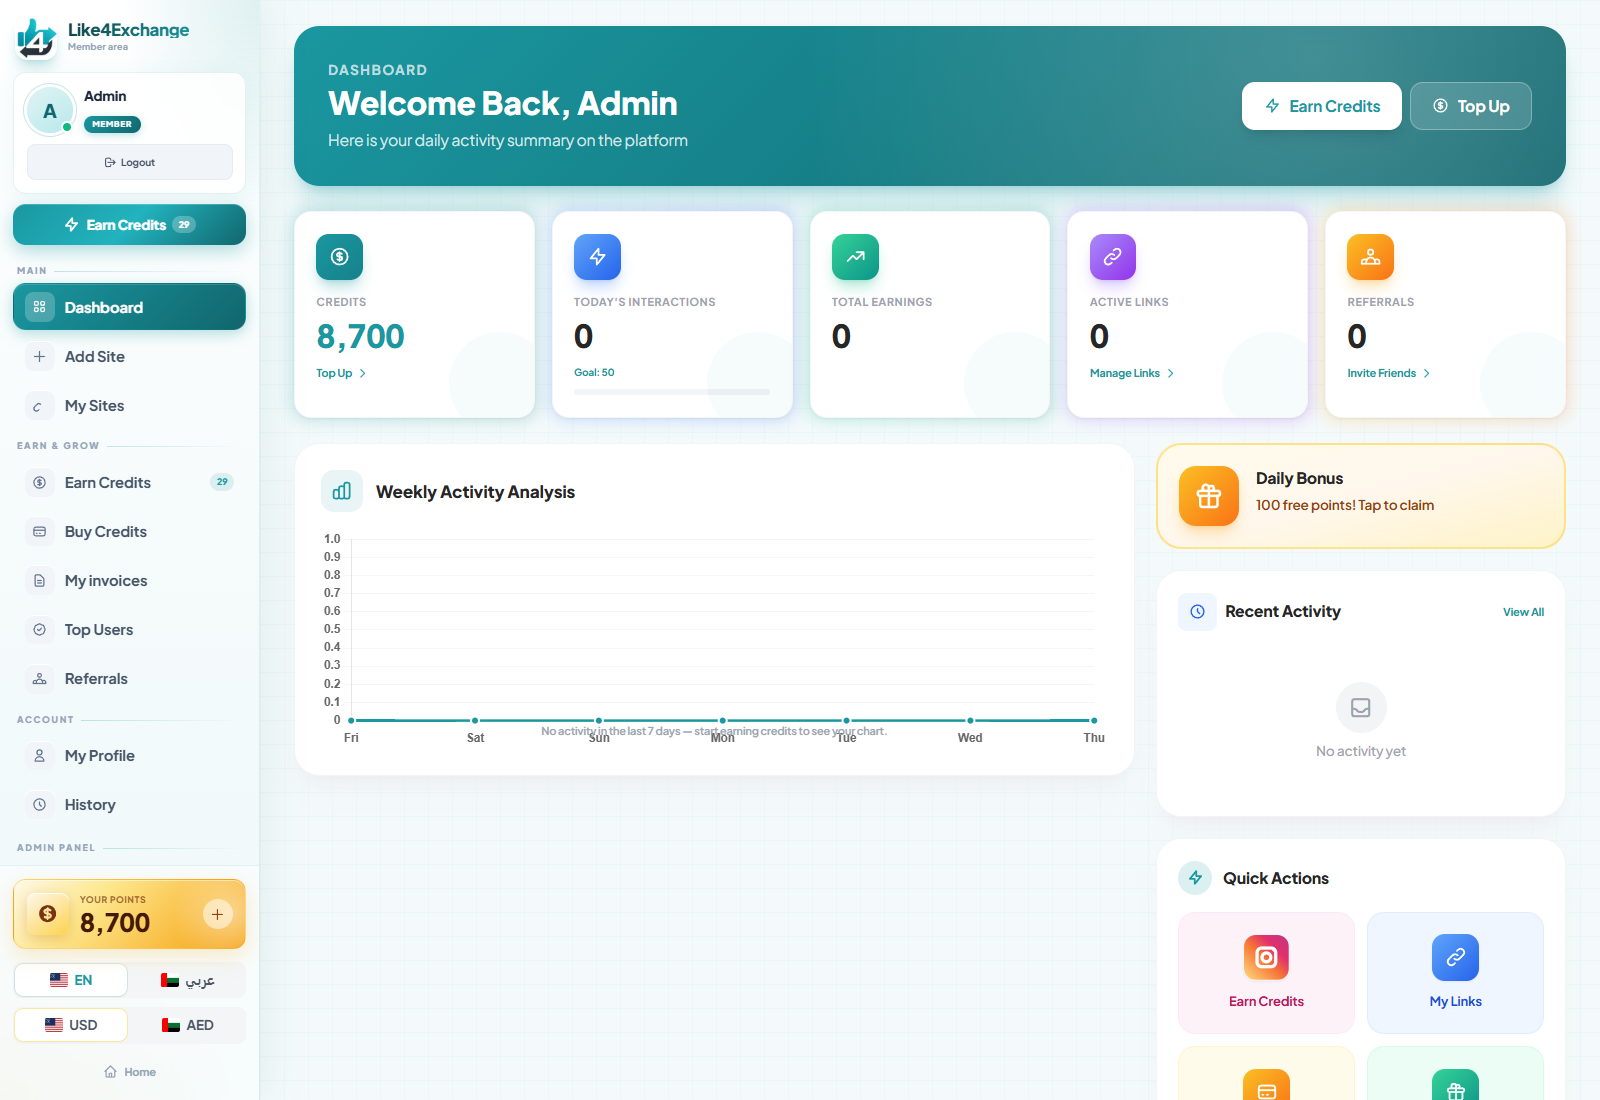Click the Invite Friends link
1600x1100 pixels.
(x=1389, y=373)
